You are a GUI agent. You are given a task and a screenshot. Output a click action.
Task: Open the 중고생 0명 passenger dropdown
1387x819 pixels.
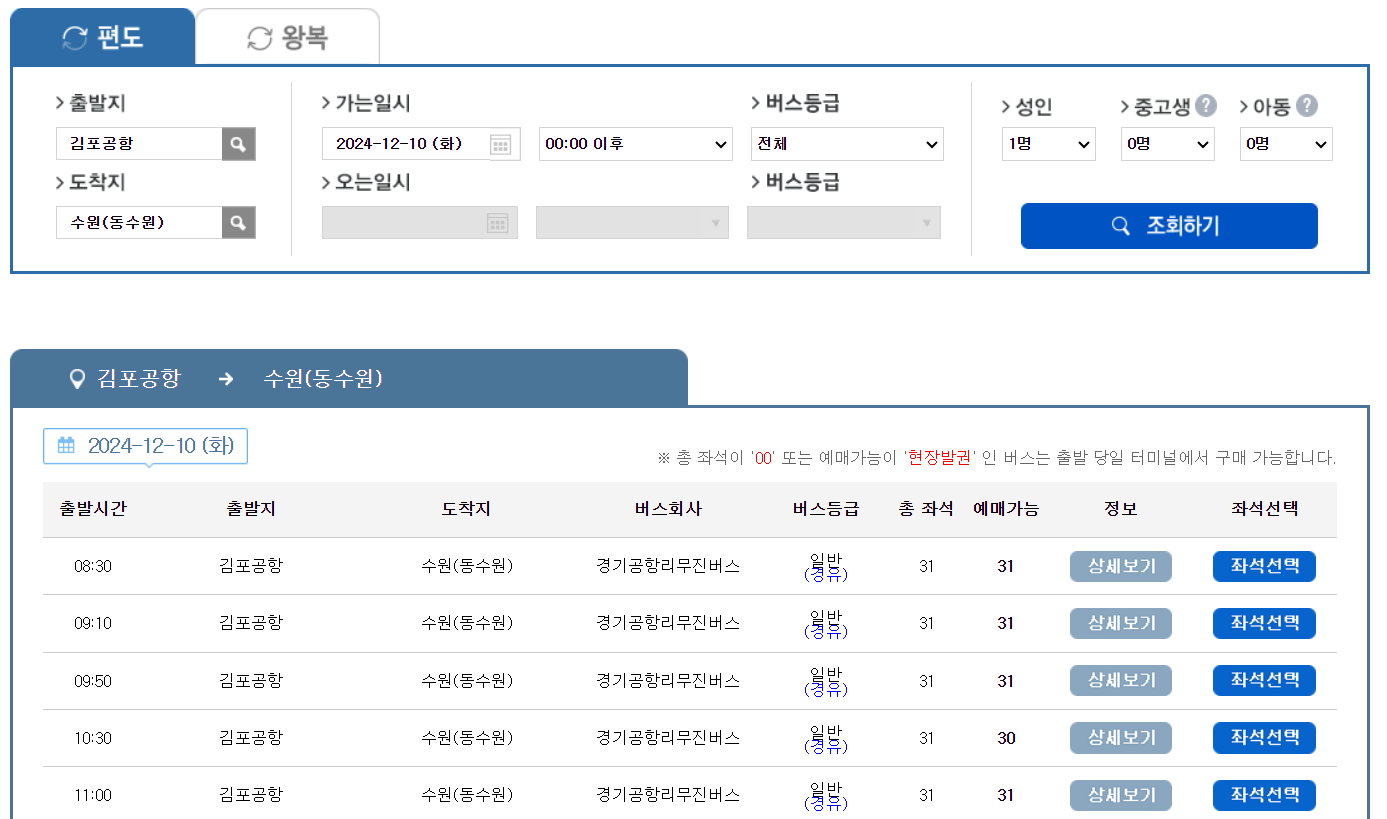click(1167, 144)
